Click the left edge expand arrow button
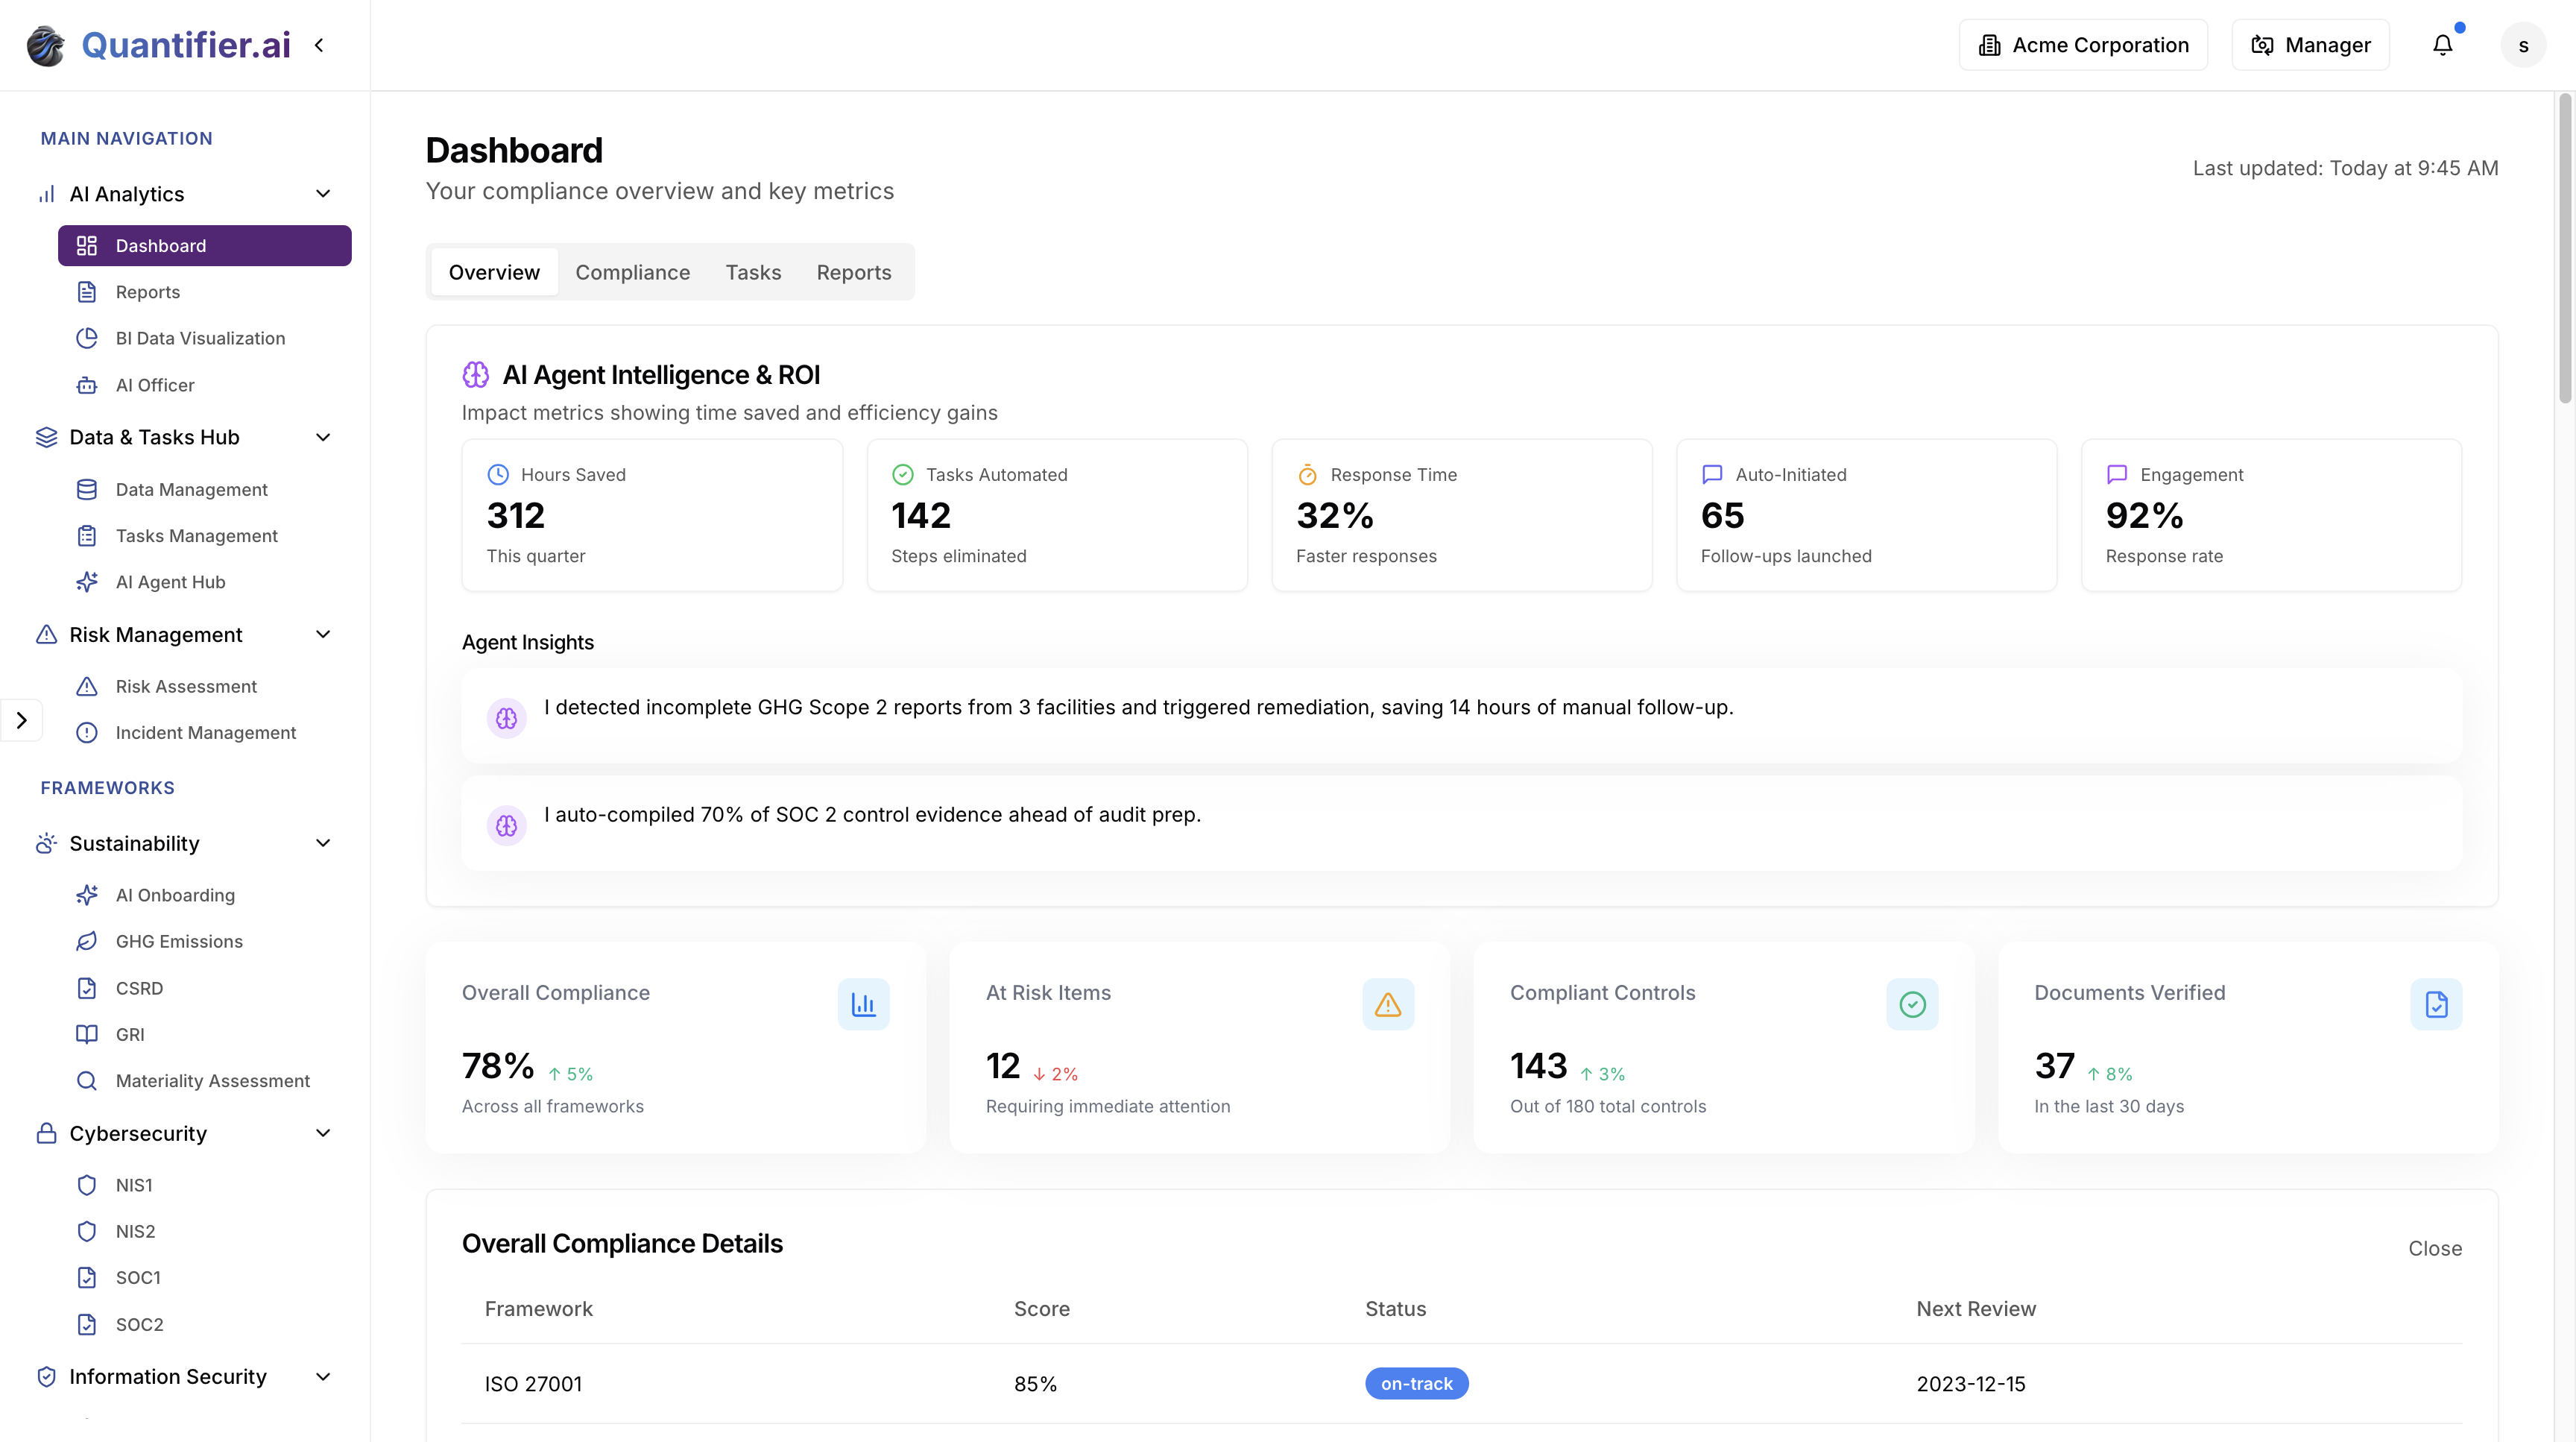2576x1442 pixels. (x=21, y=720)
